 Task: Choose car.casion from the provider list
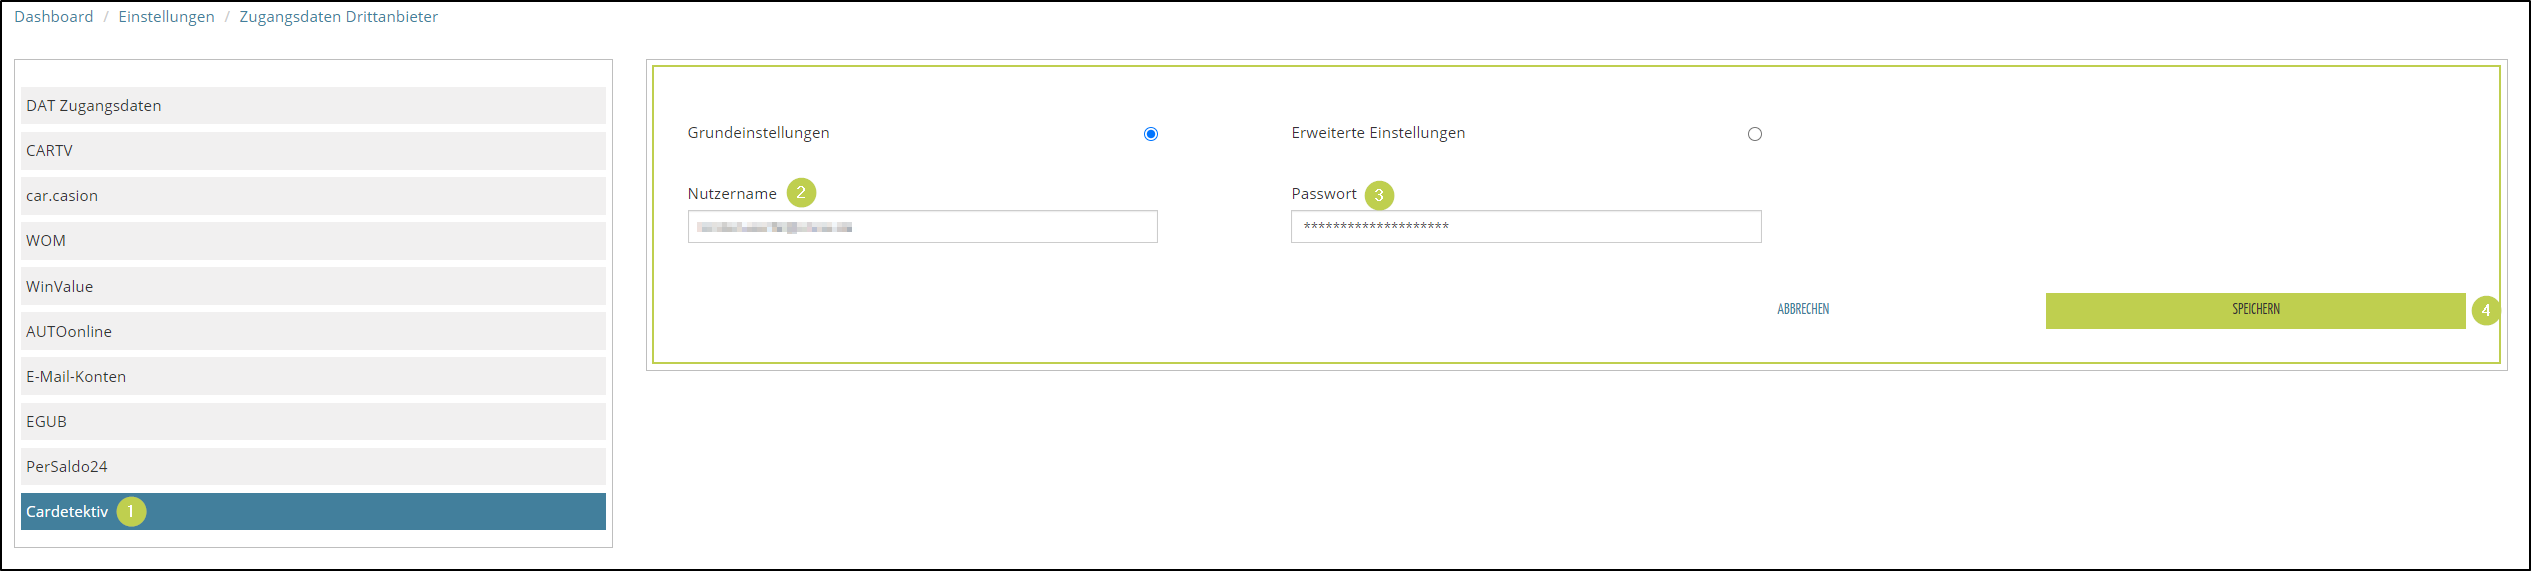point(313,196)
